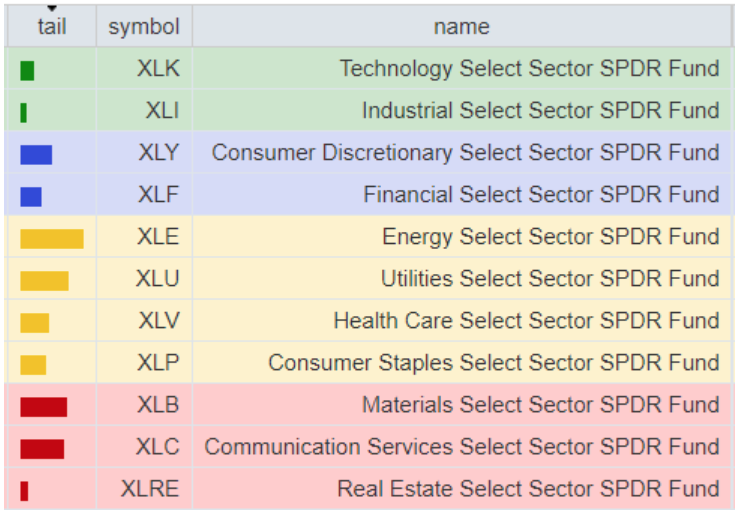The height and width of the screenshot is (510, 736).
Task: Open Real Estate Select Sector SPDR Fund
Action: [x=528, y=489]
